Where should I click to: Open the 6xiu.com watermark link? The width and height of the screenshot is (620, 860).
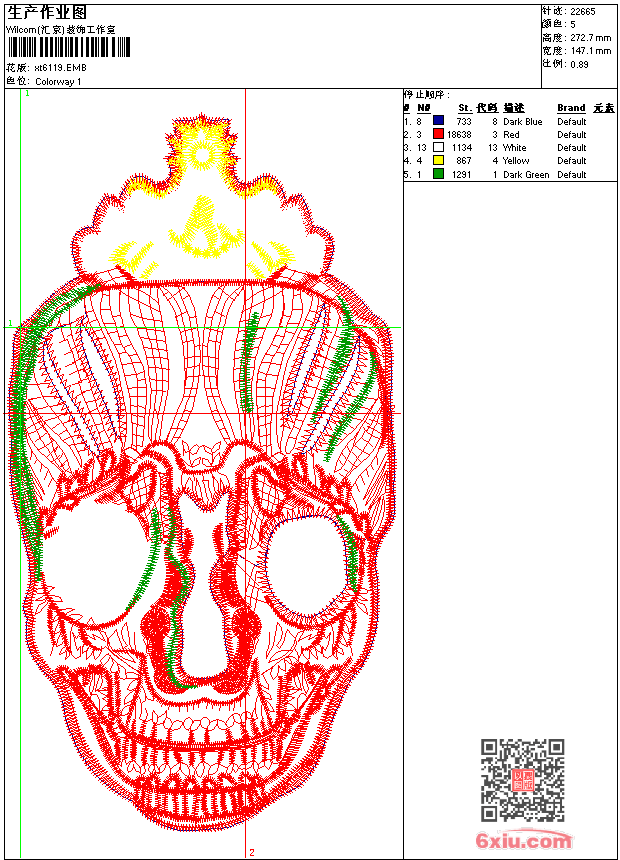click(523, 841)
